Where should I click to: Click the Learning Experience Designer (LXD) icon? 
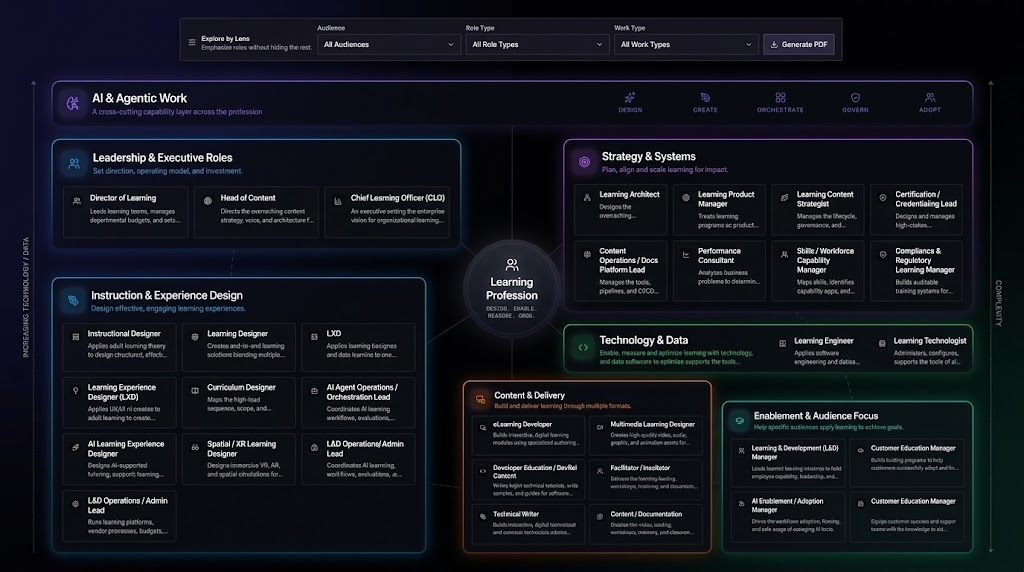[x=76, y=390]
